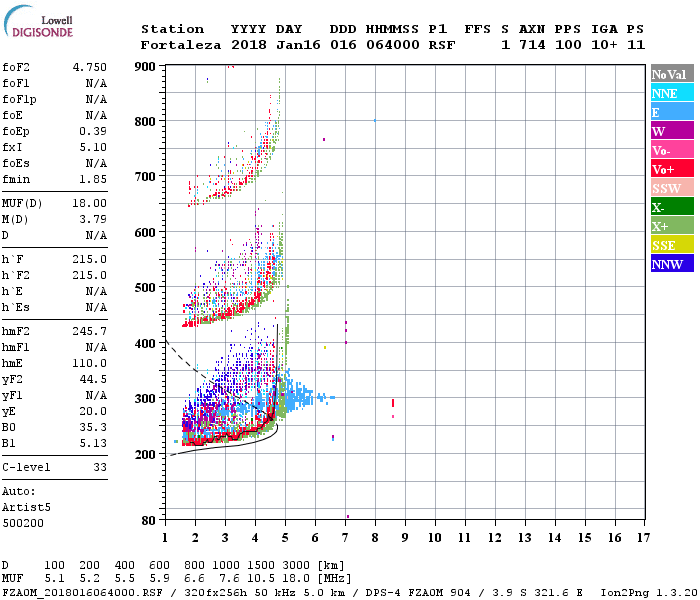Click the MUF(D) value 18.00
Image resolution: width=700 pixels, height=600 pixels.
click(x=90, y=203)
